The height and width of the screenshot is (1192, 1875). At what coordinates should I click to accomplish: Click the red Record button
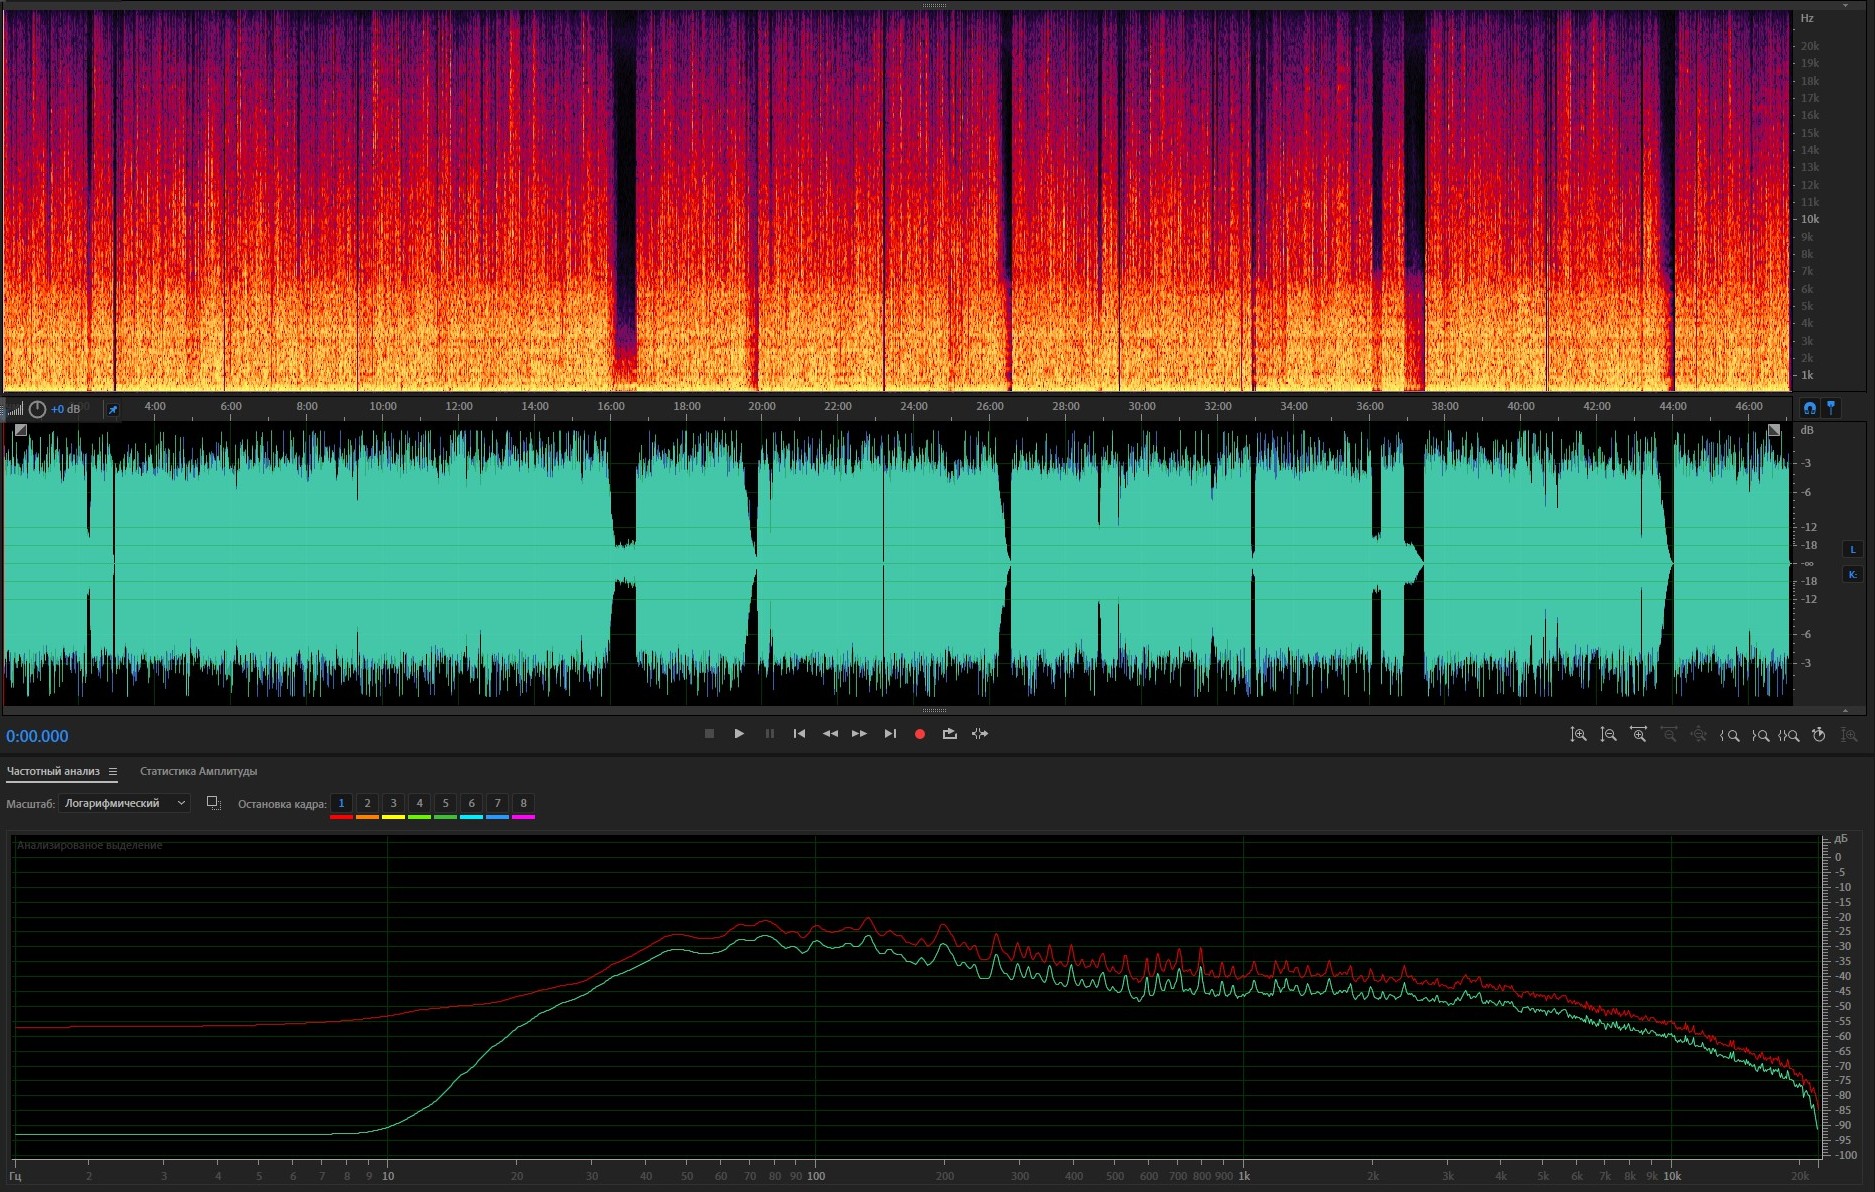919,734
